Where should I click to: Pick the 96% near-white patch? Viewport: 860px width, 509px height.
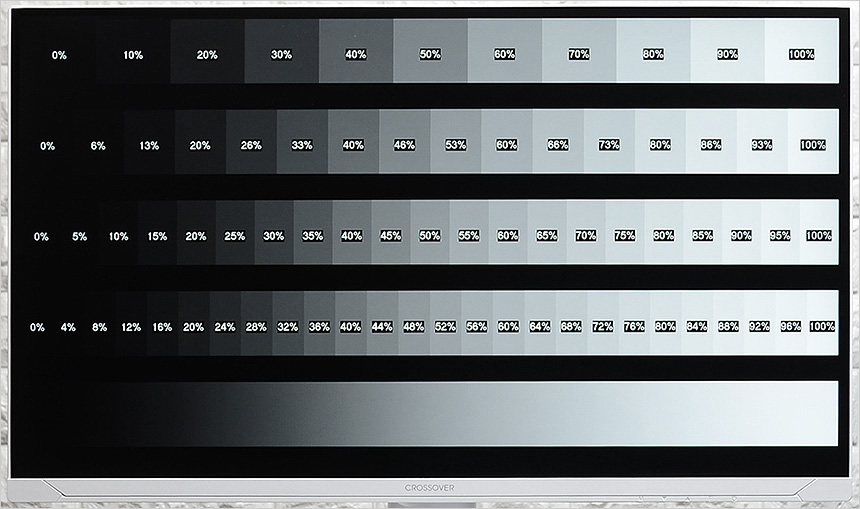[790, 327]
